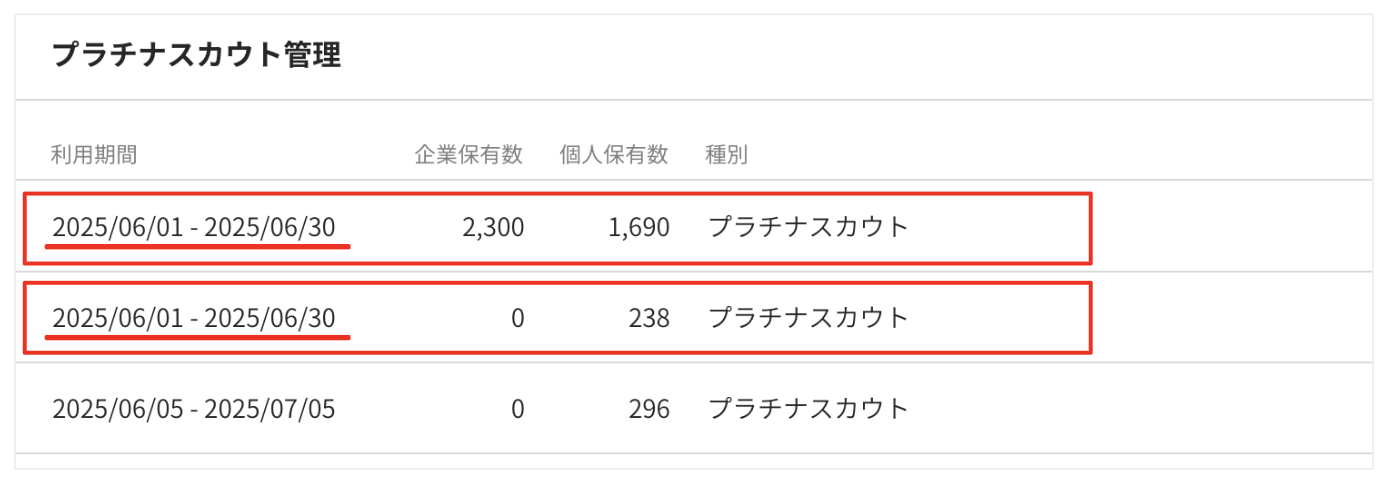Select the date range in the 2,300 row
Screen dimensions: 1388x488
pyautogui.click(x=194, y=228)
